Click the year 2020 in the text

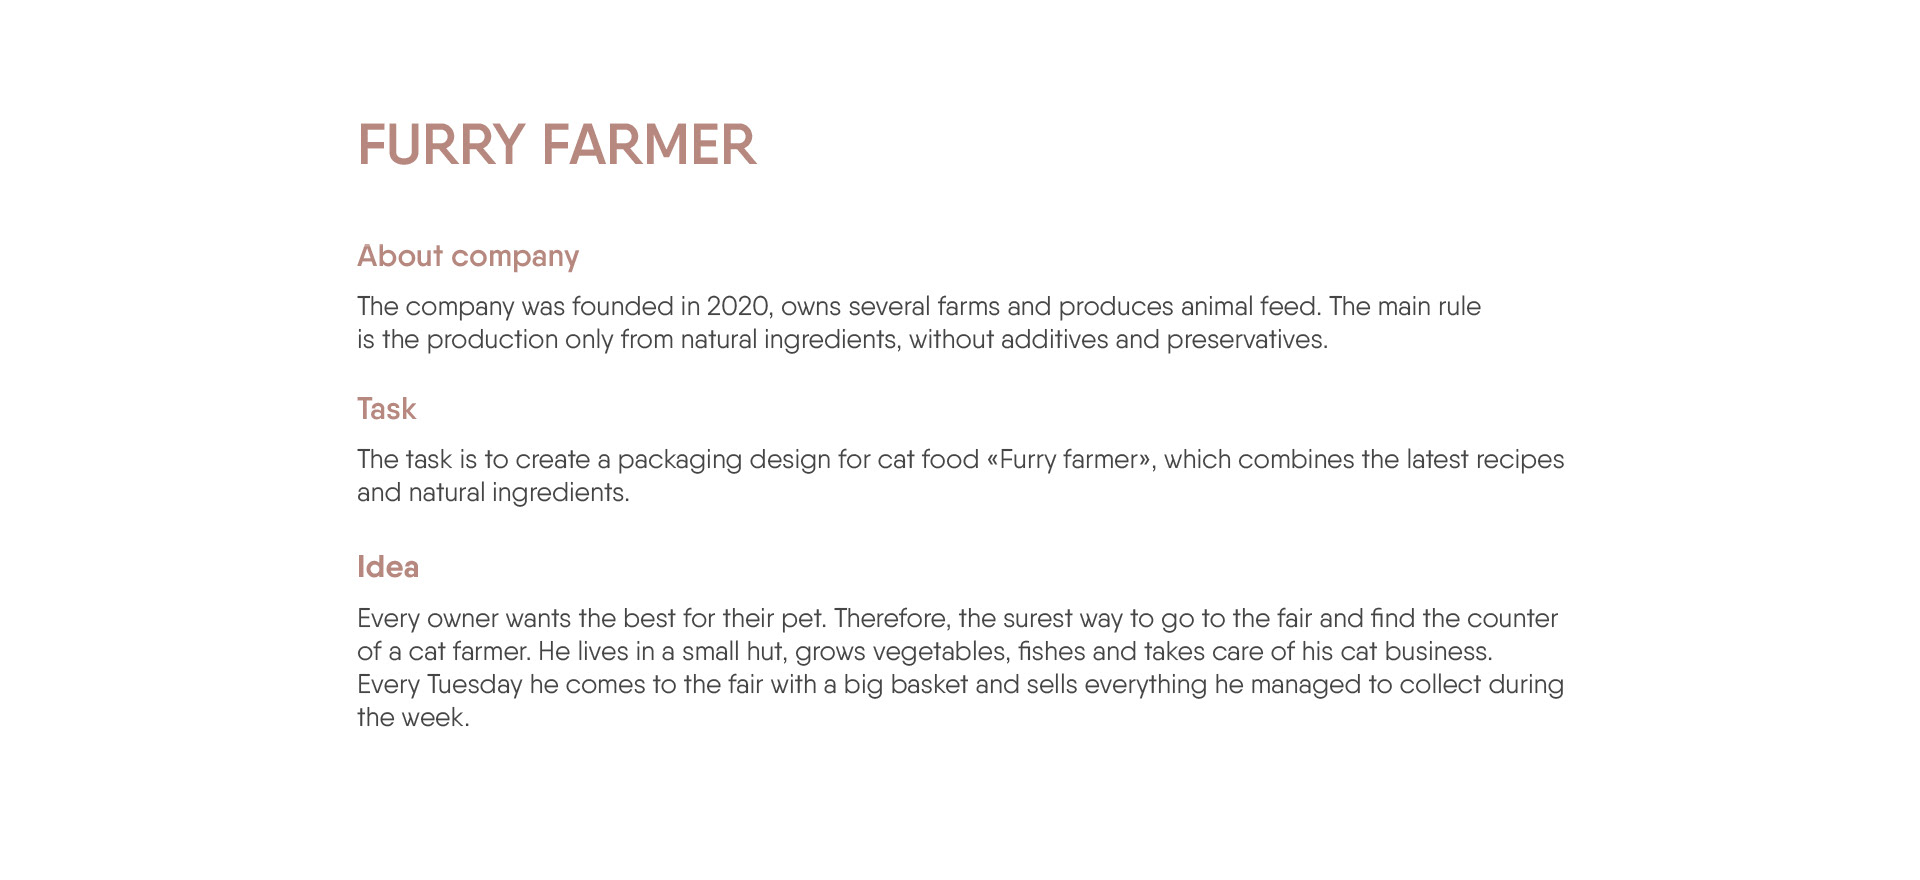(x=739, y=306)
